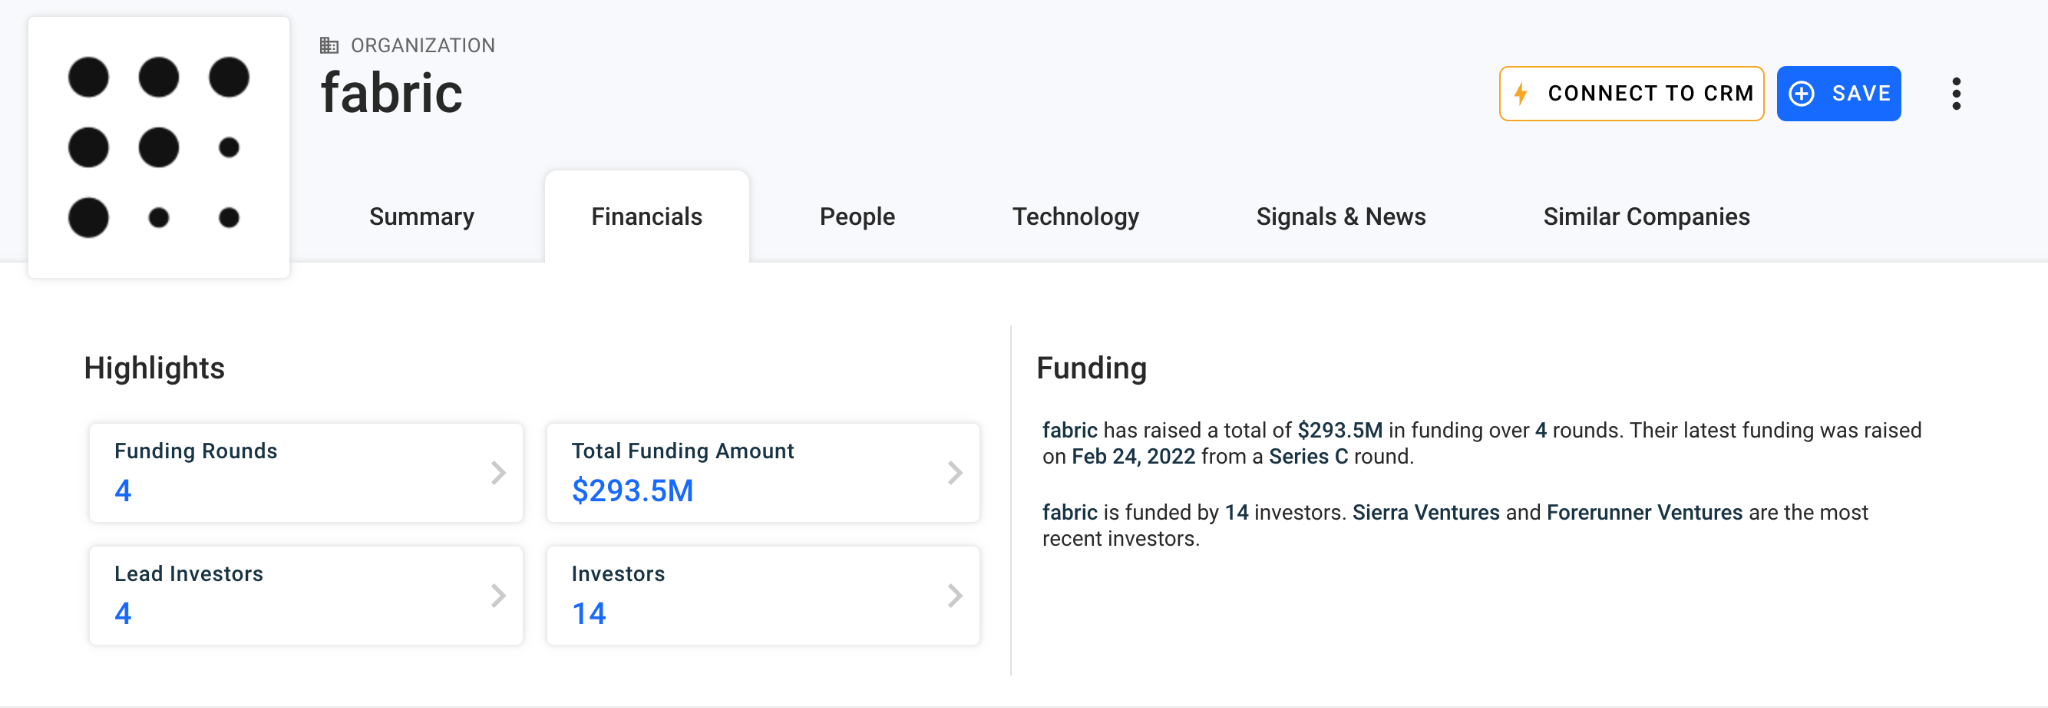Switch to the Summary tab
The height and width of the screenshot is (708, 2048).
421,217
